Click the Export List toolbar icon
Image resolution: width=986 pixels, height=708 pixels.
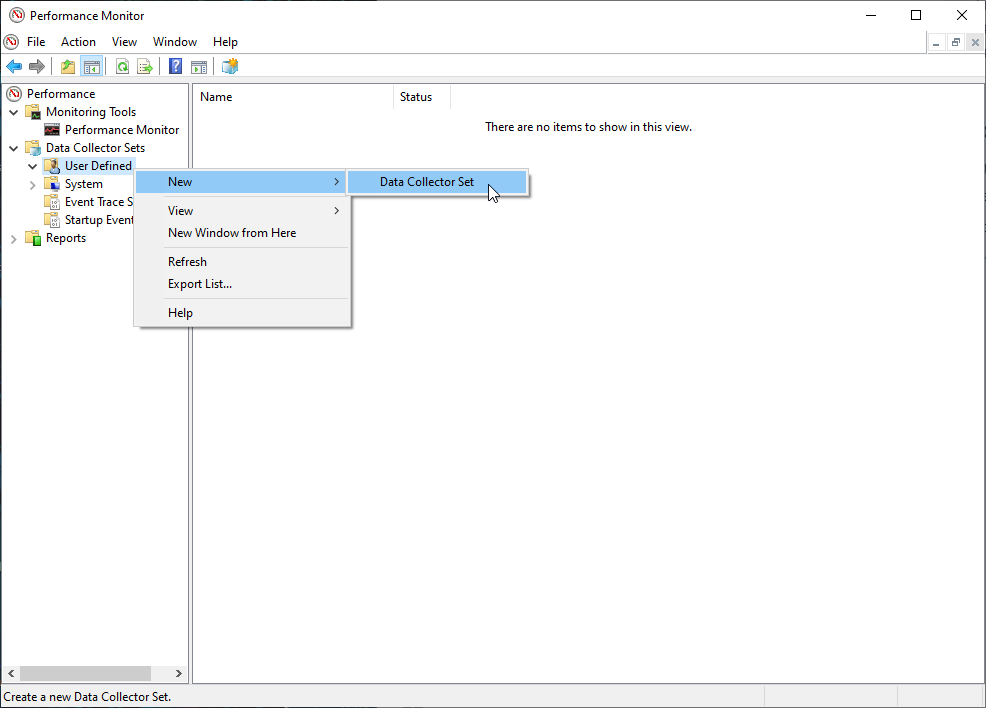[x=145, y=67]
